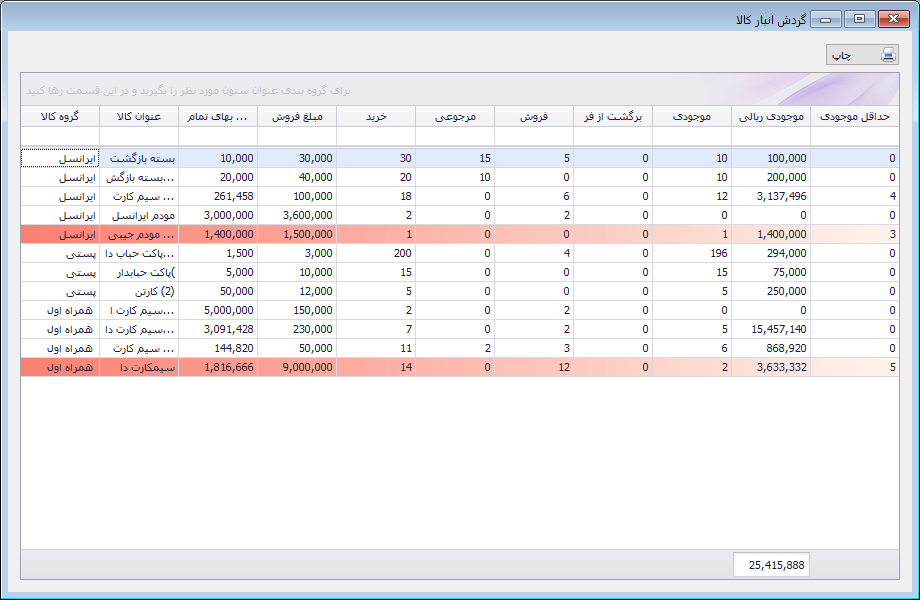Click the cell showing 200,000

(771, 177)
